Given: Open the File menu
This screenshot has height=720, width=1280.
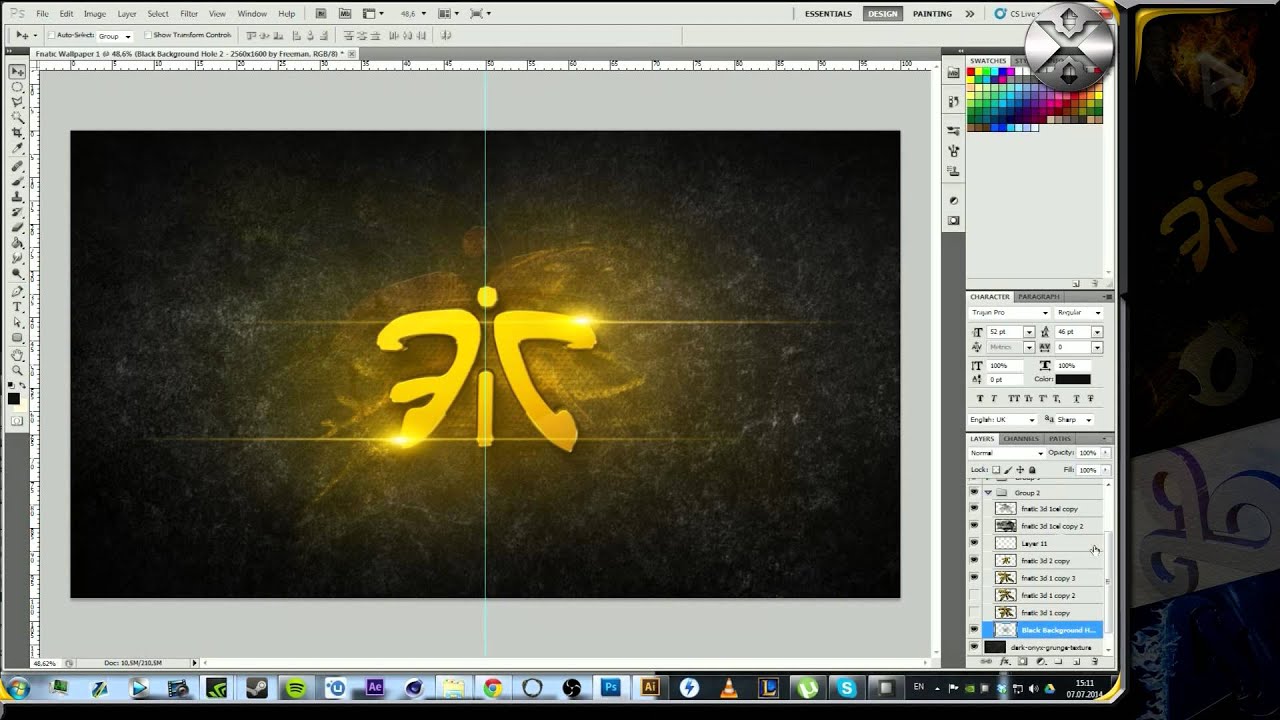Looking at the screenshot, I should 42,14.
